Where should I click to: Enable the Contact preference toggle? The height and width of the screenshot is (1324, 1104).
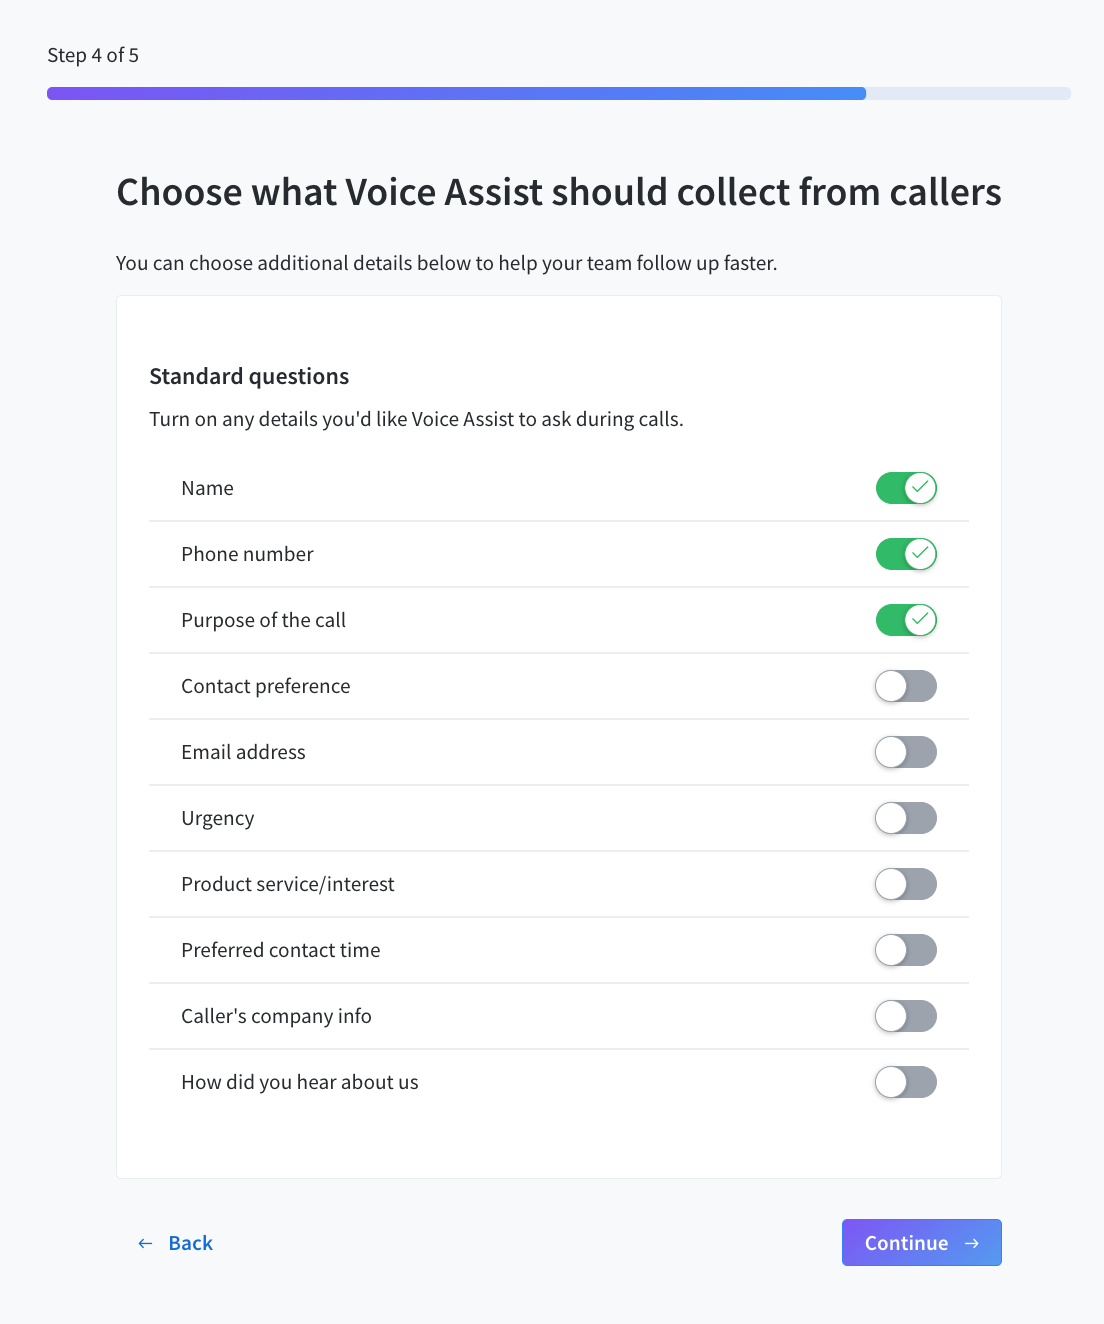pos(905,686)
